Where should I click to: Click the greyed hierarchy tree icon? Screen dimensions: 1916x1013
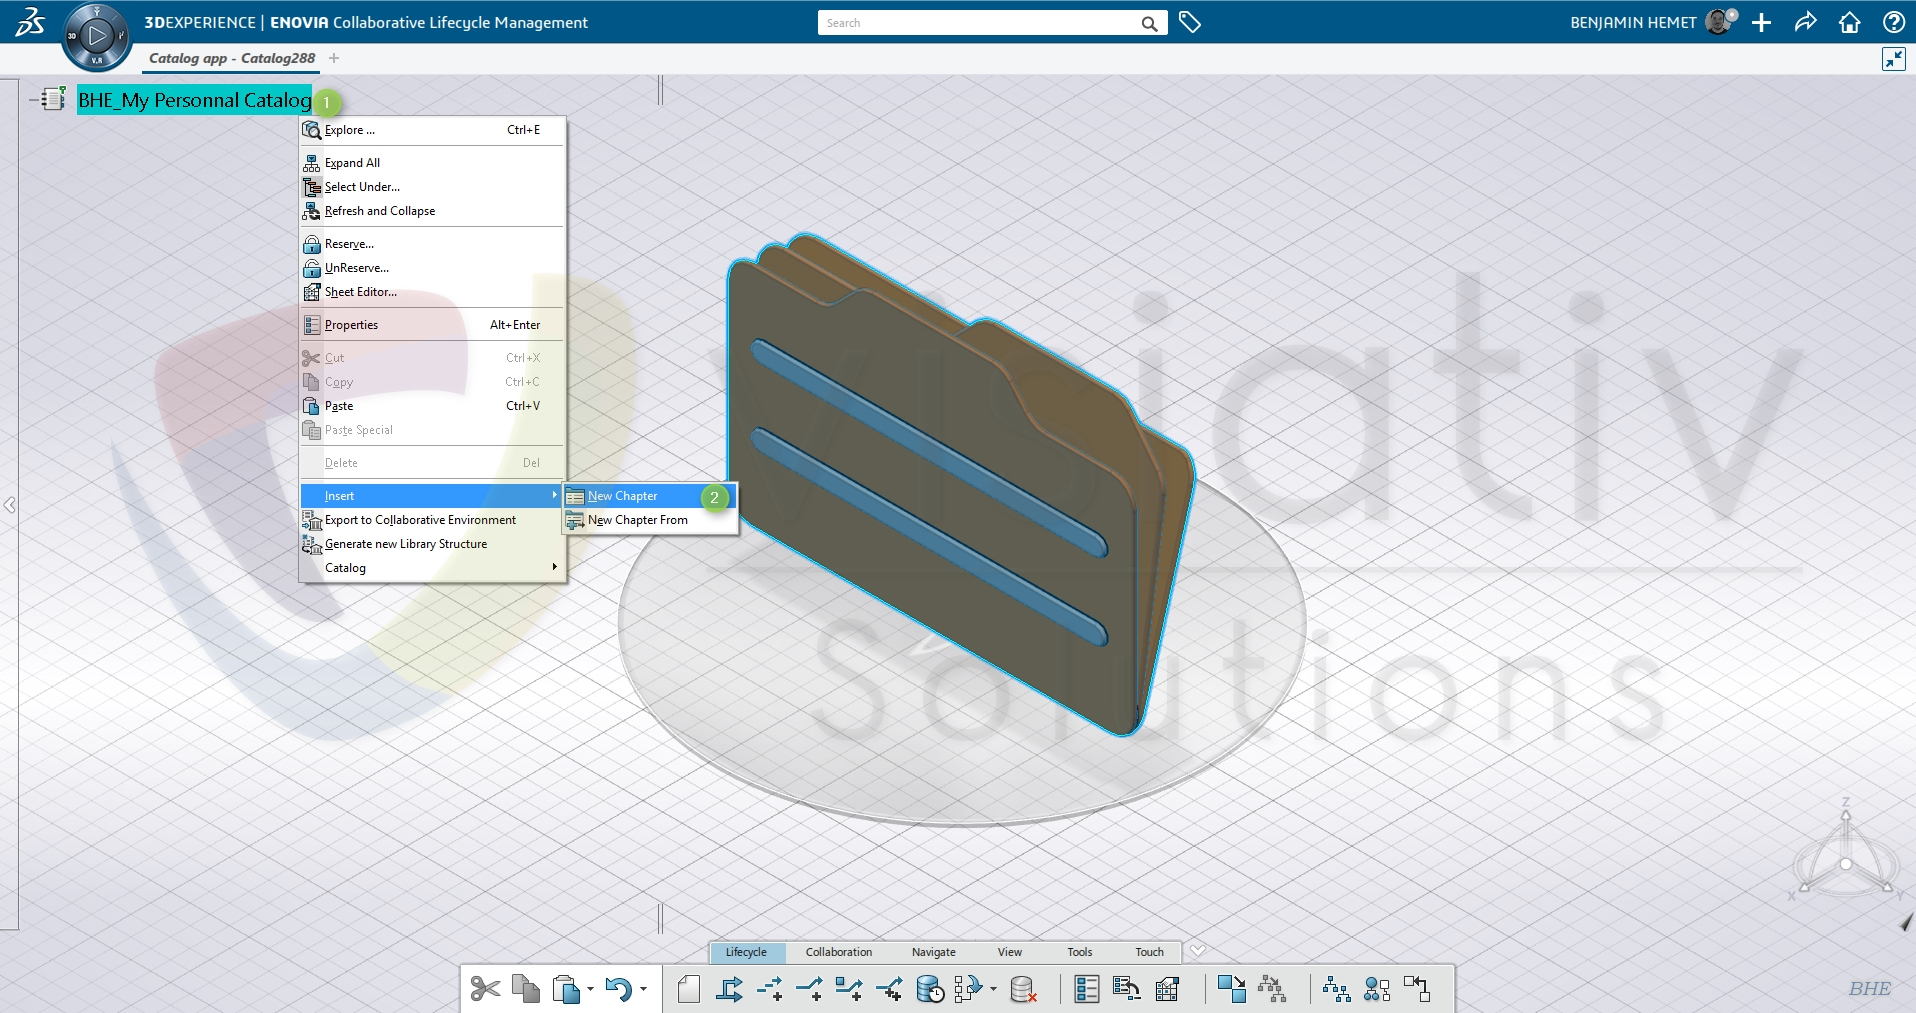click(x=1272, y=989)
